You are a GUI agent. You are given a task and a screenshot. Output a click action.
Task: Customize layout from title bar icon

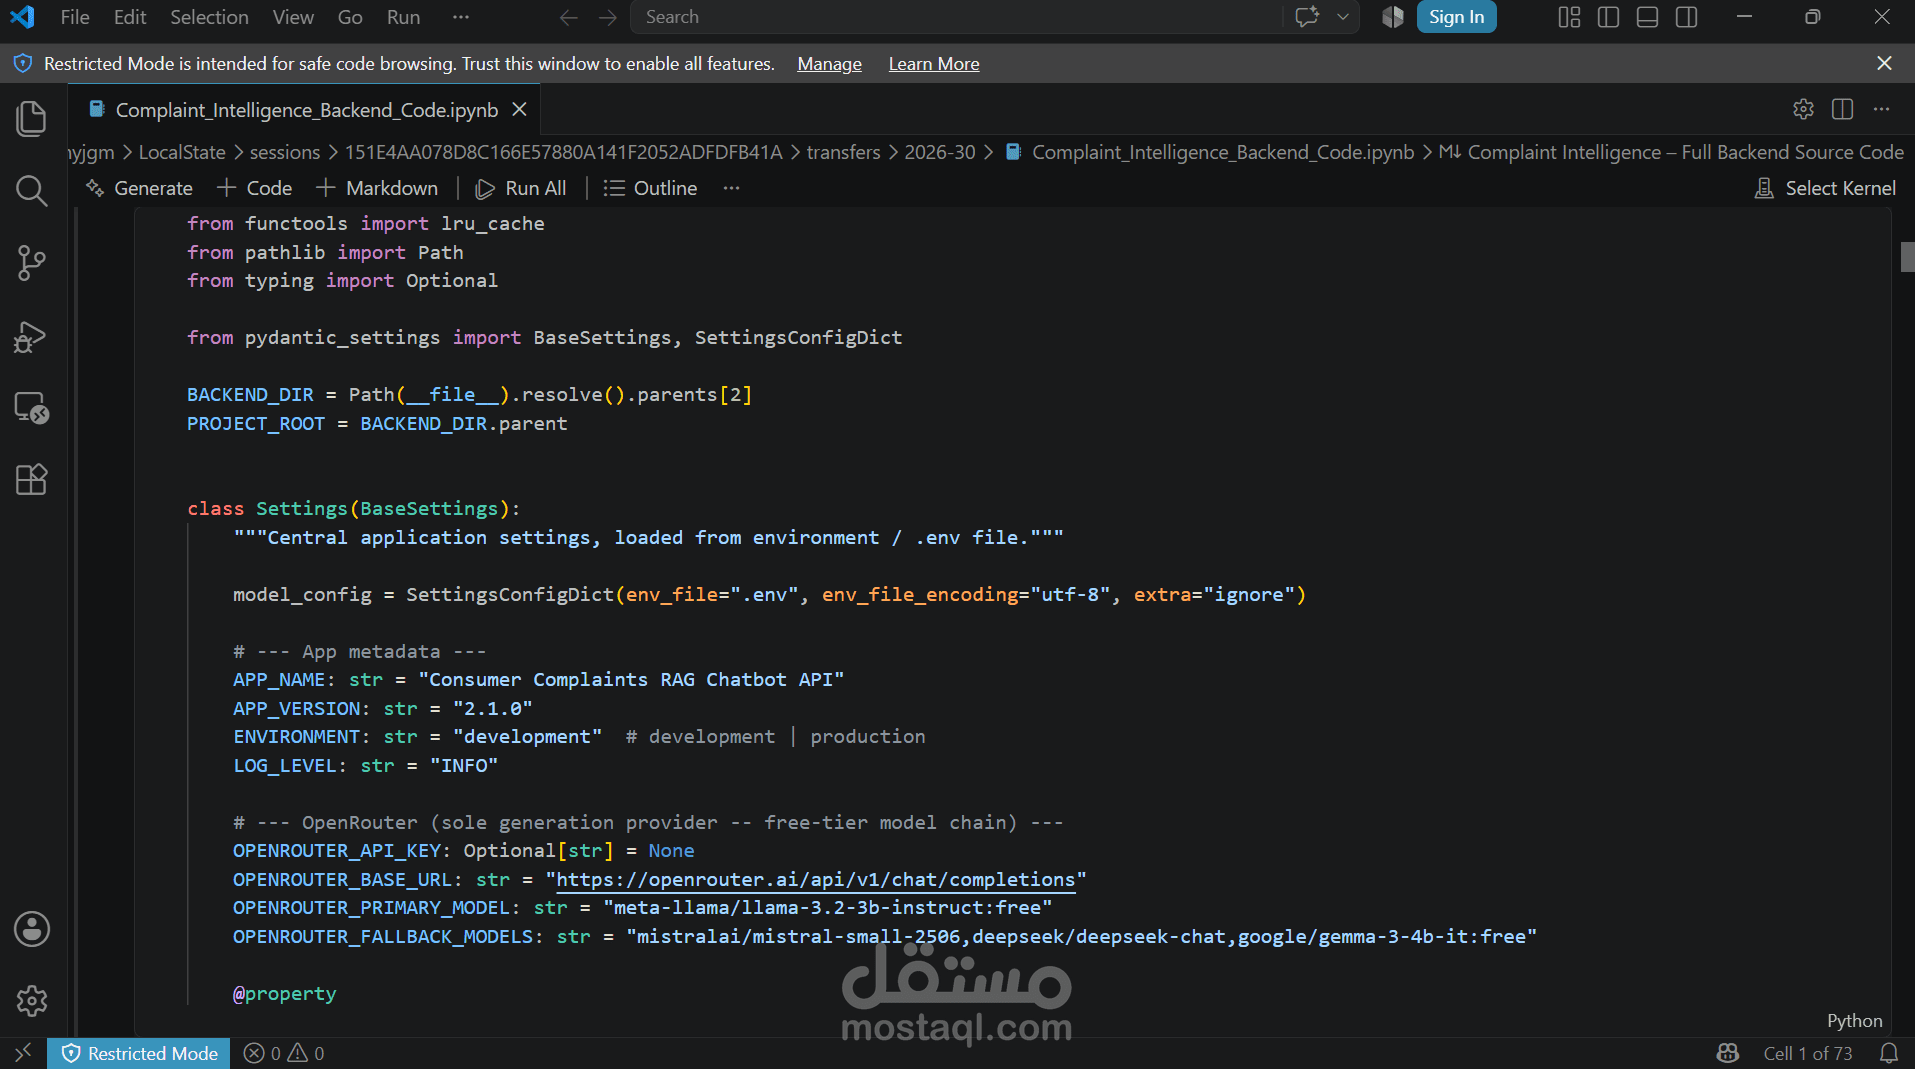[1569, 17]
